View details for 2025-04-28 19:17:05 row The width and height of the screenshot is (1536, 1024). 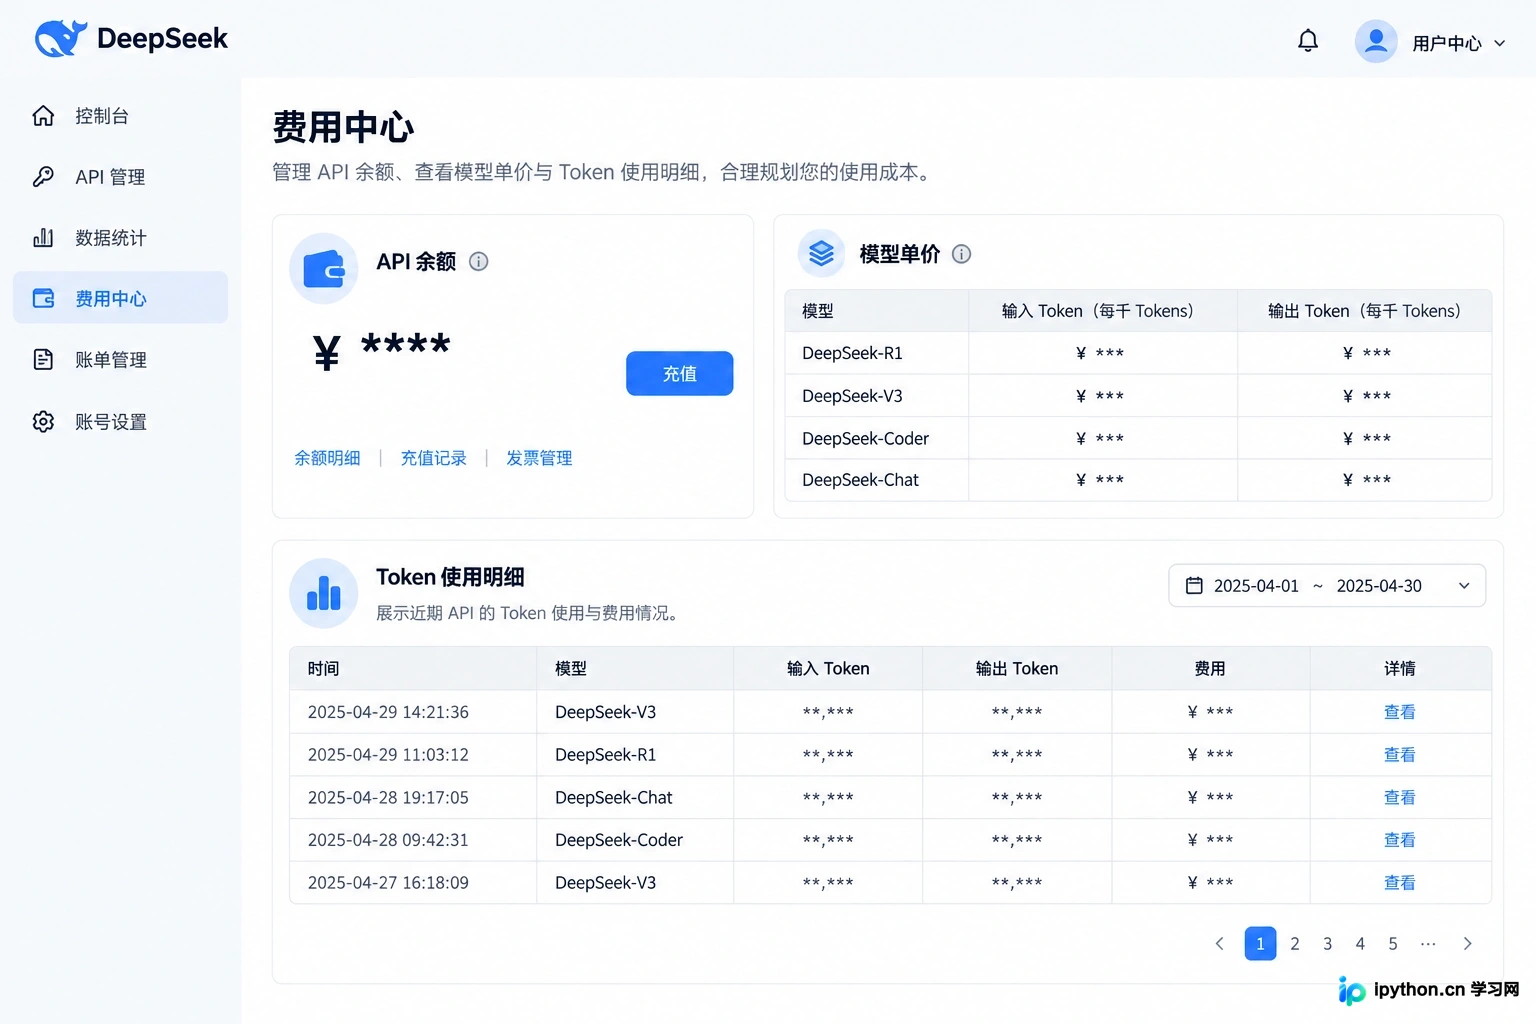[x=1400, y=798]
